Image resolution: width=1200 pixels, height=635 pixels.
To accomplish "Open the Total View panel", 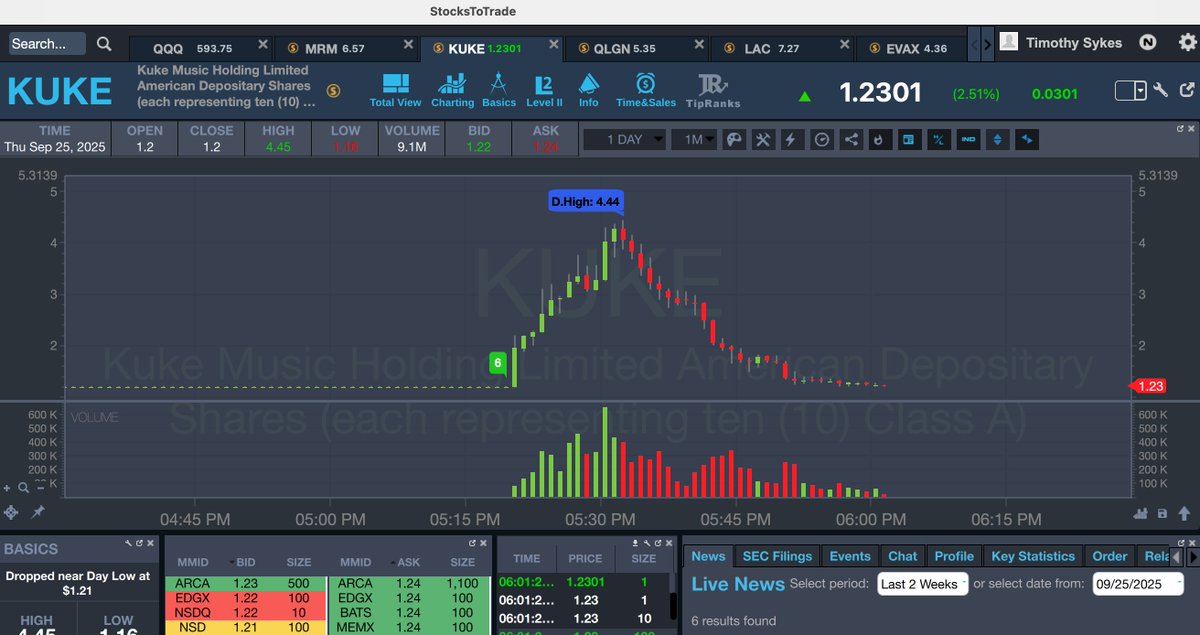I will pyautogui.click(x=395, y=89).
